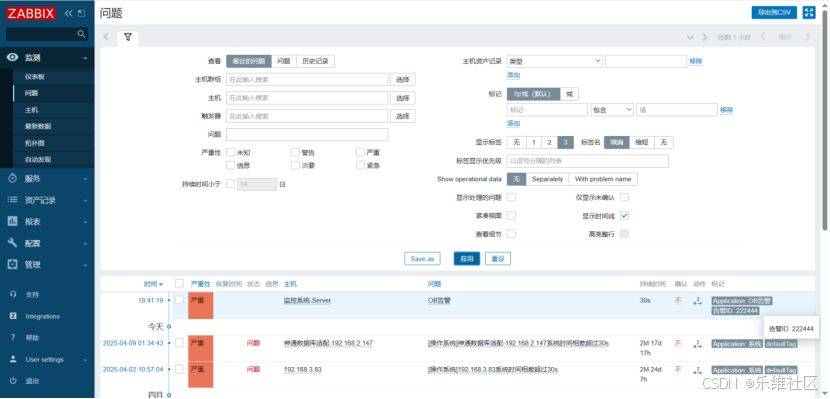Sort the table by the 时间 header
This screenshot has height=399, width=830.
[153, 284]
